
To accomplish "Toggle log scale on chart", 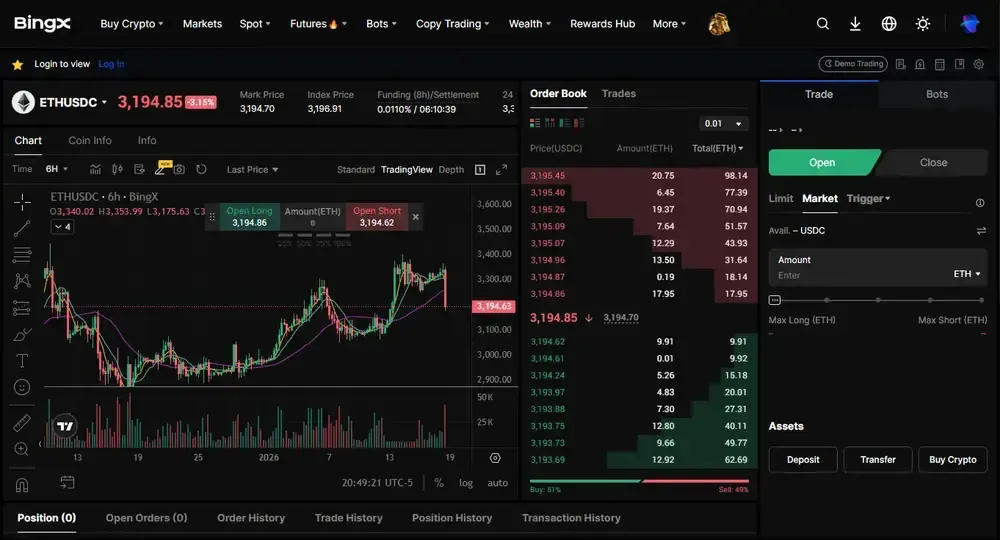I will tap(466, 483).
